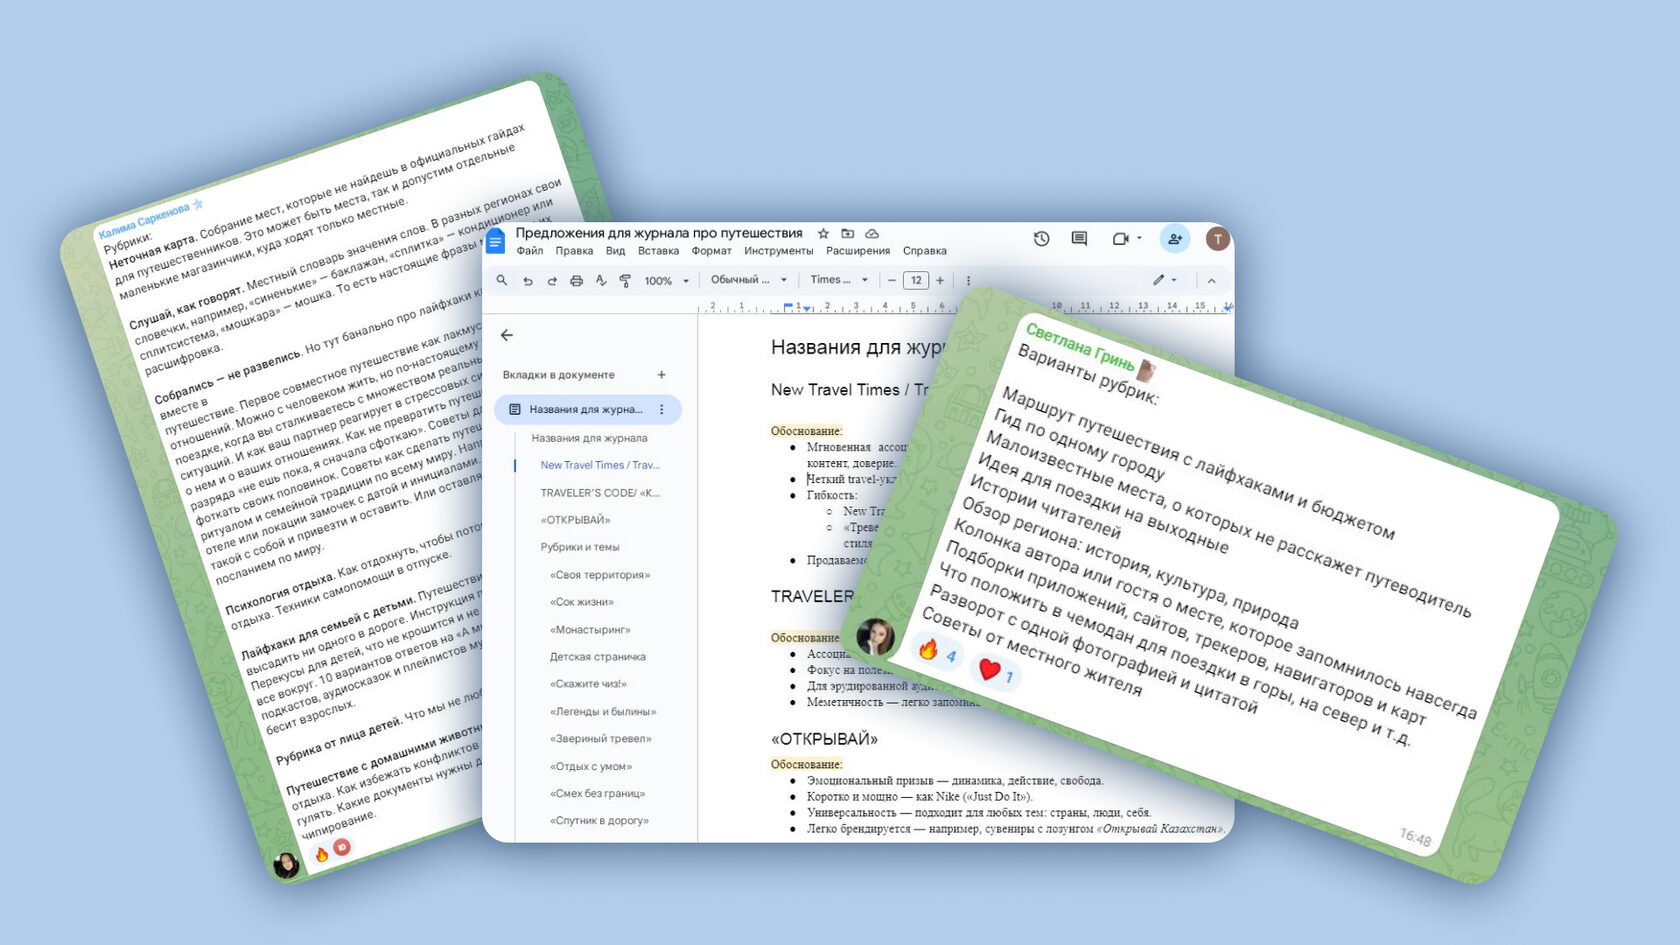
Task: Open the Вставка menu
Action: tap(658, 251)
